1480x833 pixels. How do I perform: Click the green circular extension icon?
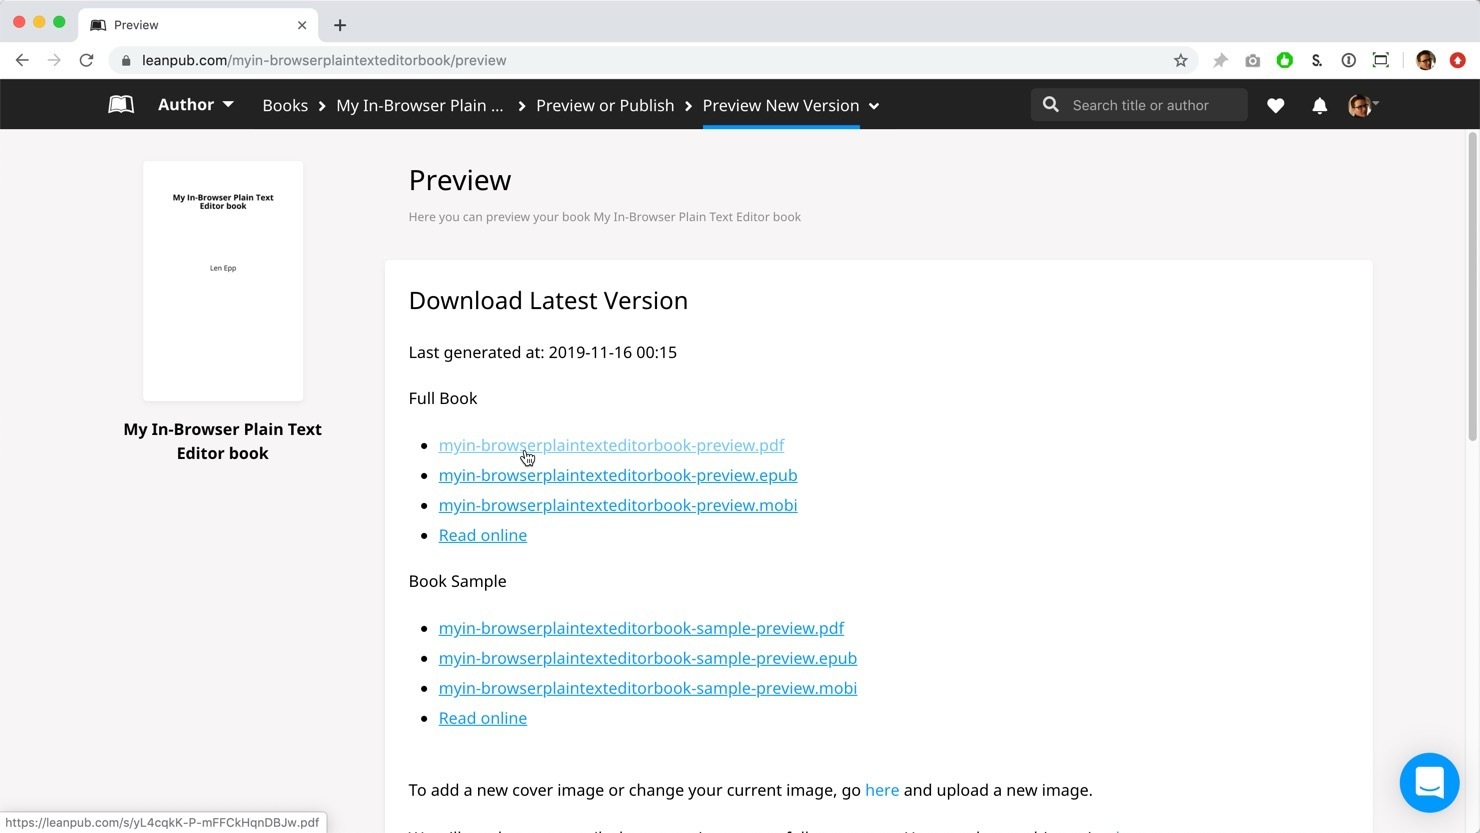point(1285,60)
